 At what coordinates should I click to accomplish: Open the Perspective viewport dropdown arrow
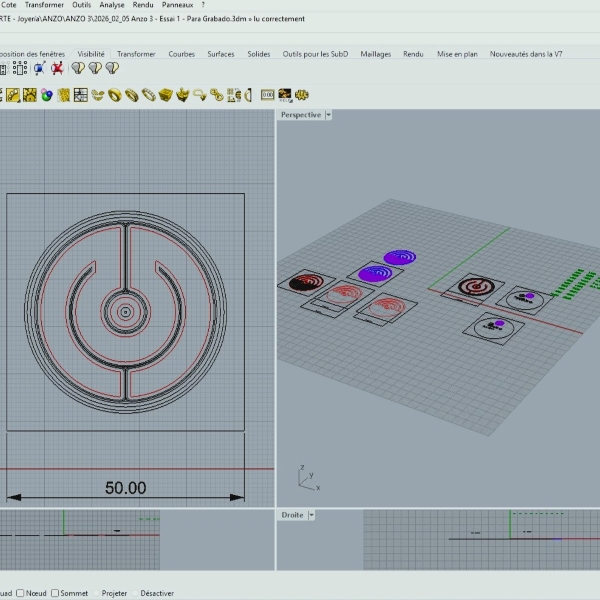[329, 115]
